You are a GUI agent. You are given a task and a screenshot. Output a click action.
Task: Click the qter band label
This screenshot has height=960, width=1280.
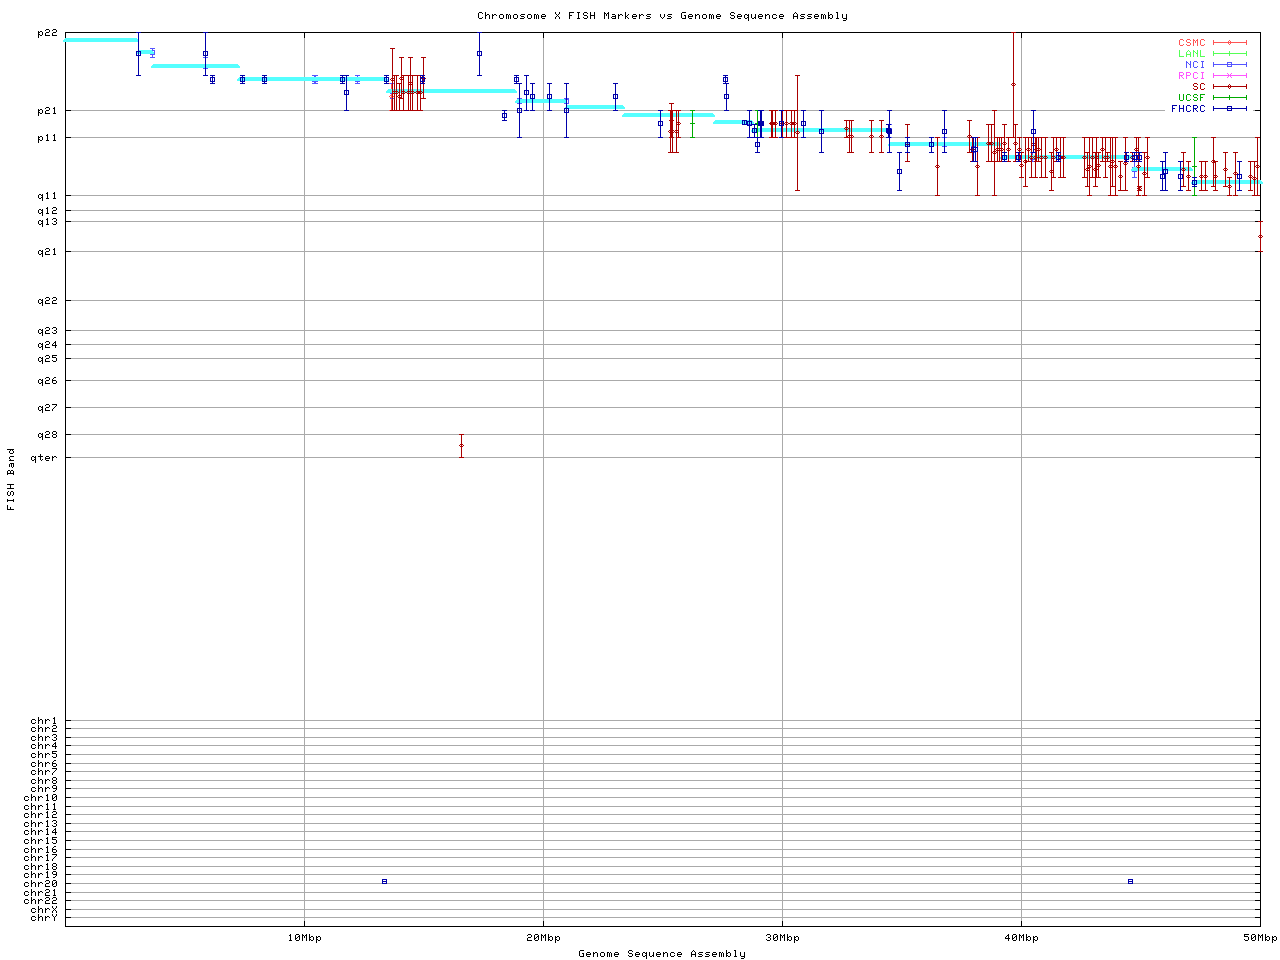45,458
